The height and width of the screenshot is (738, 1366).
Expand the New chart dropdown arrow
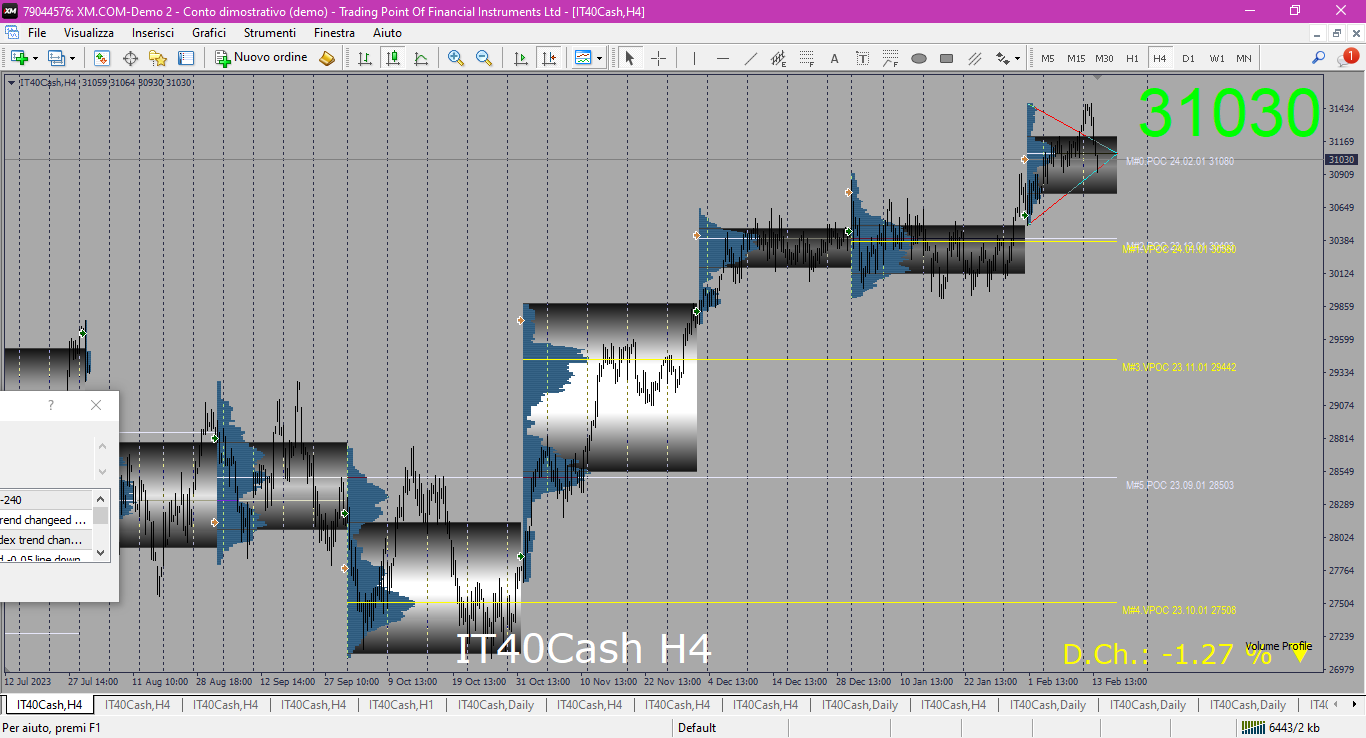[x=34, y=58]
